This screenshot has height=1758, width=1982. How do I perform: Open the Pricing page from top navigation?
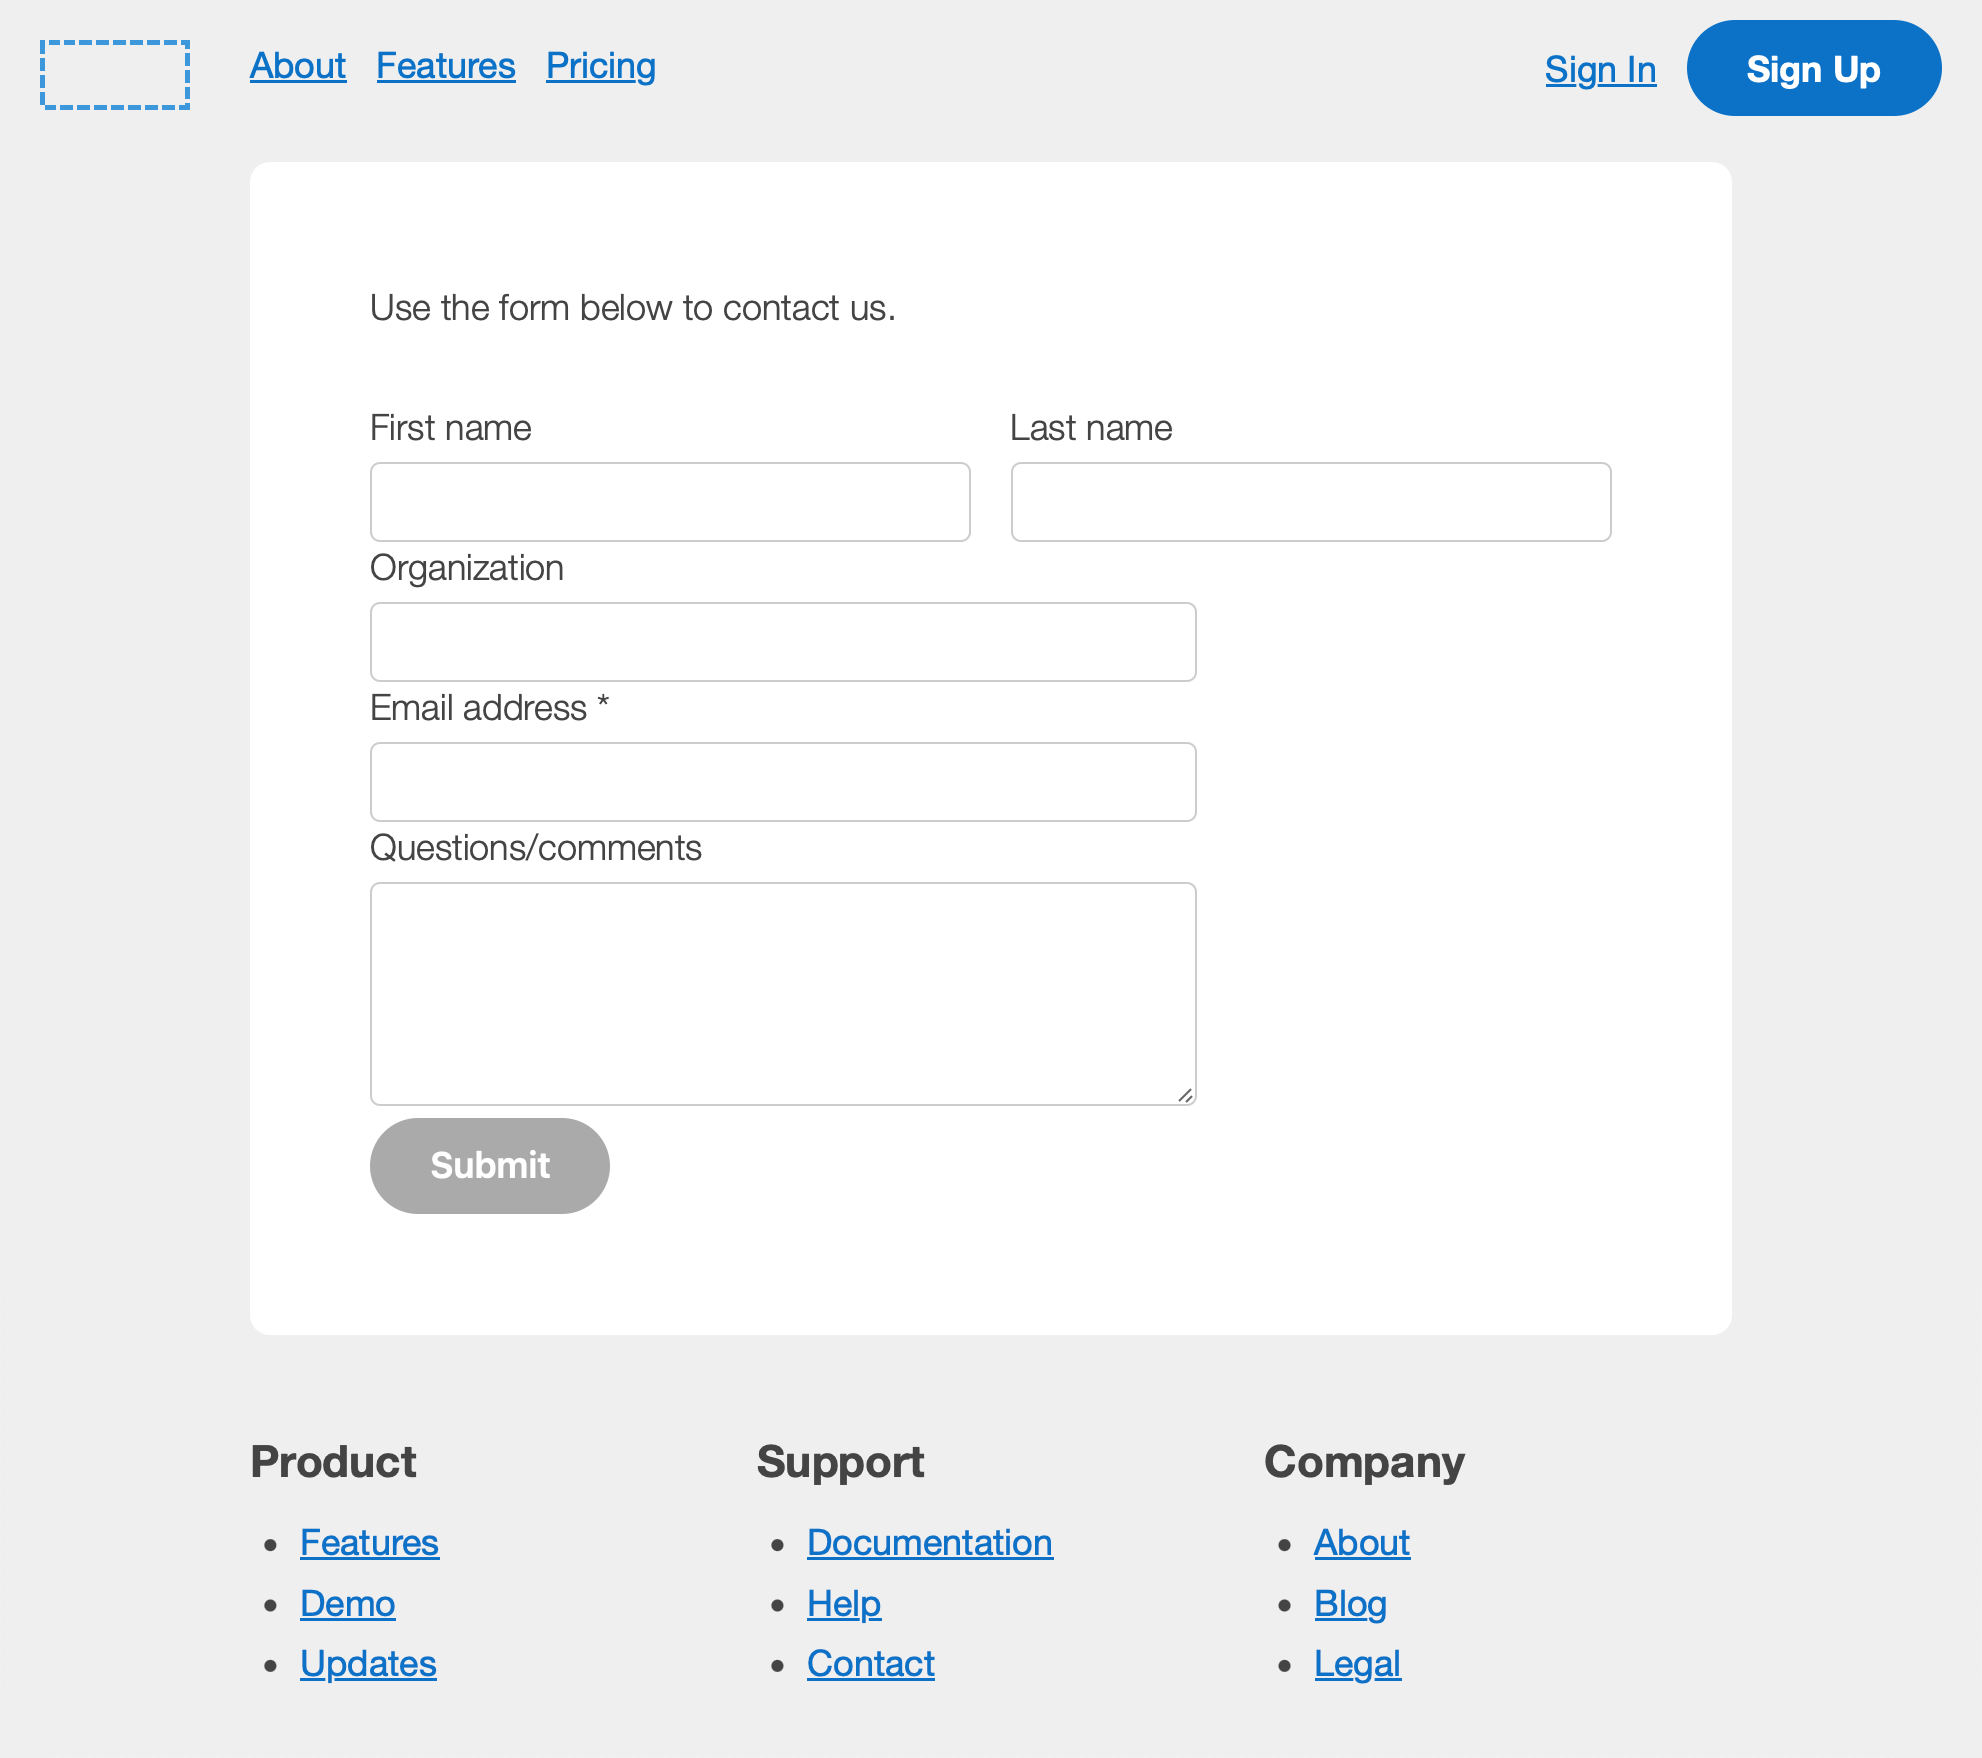pos(600,65)
